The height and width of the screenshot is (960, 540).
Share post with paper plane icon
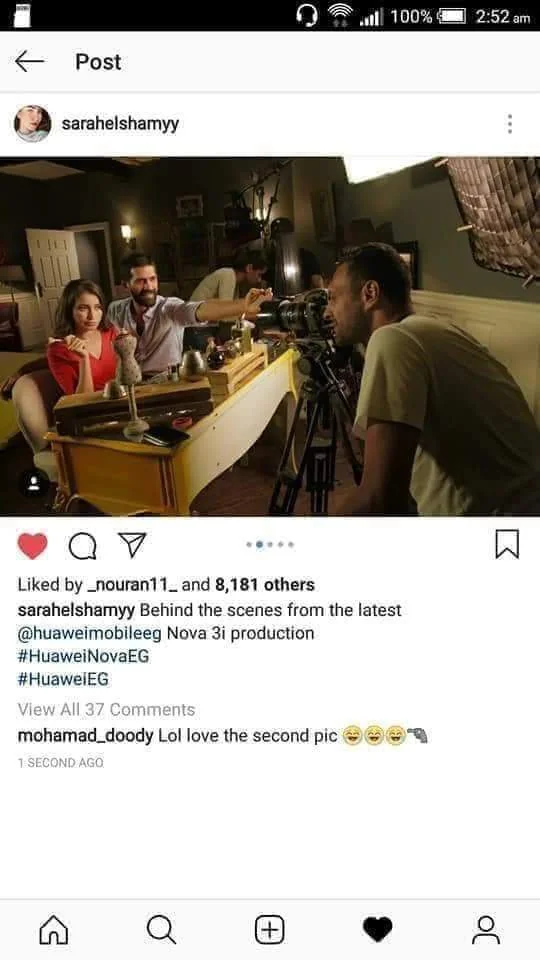coord(132,544)
